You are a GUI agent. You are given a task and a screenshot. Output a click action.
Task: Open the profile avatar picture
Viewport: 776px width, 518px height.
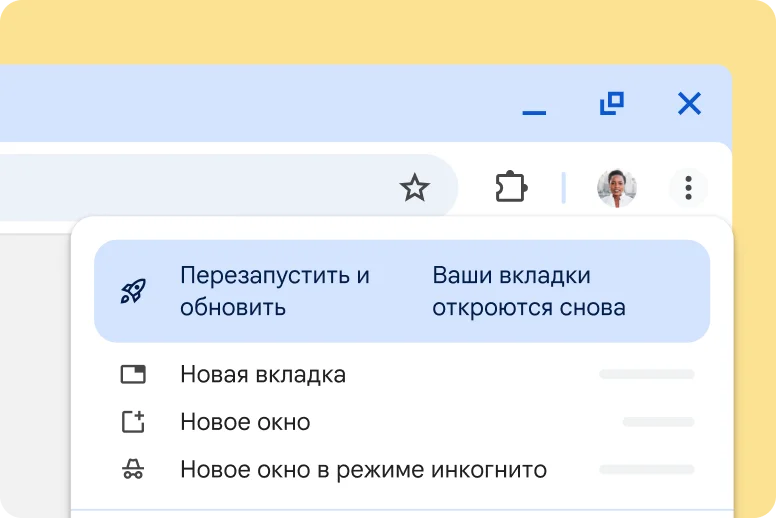pos(616,187)
